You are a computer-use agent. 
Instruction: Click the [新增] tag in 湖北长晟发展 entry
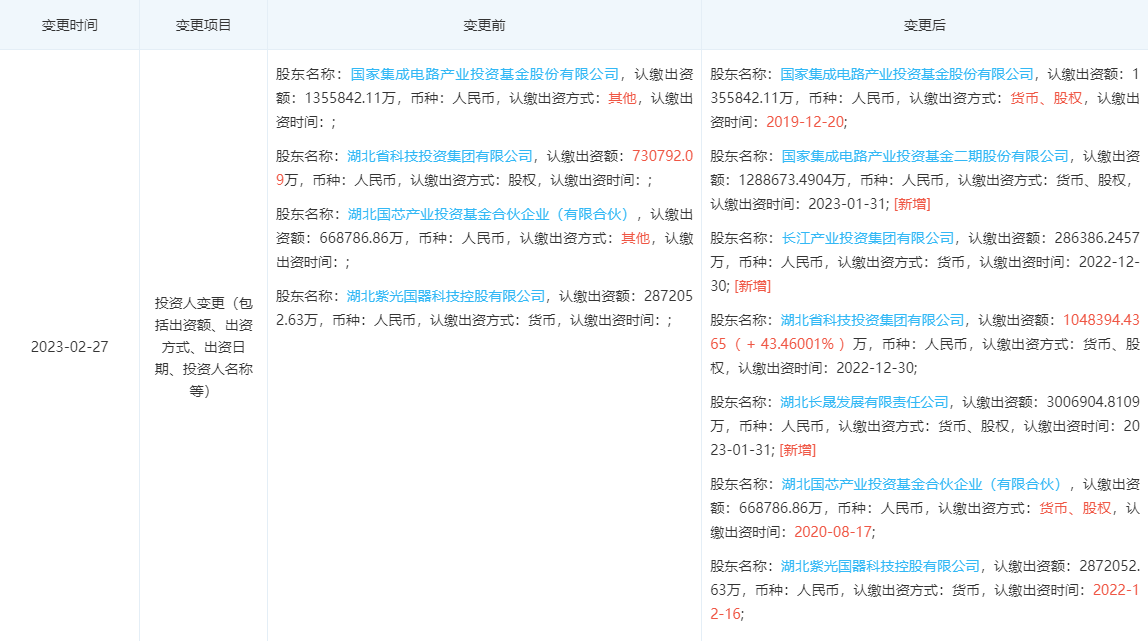pos(797,449)
